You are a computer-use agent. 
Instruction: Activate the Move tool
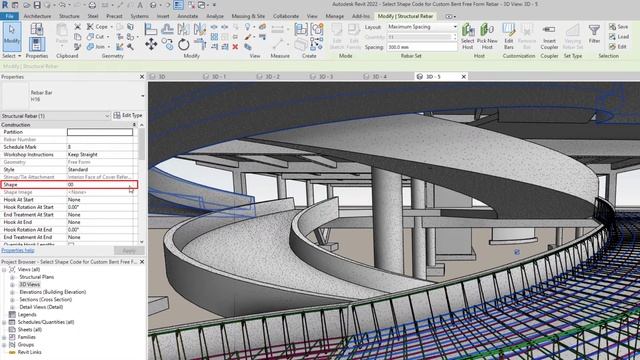pyautogui.click(x=151, y=44)
